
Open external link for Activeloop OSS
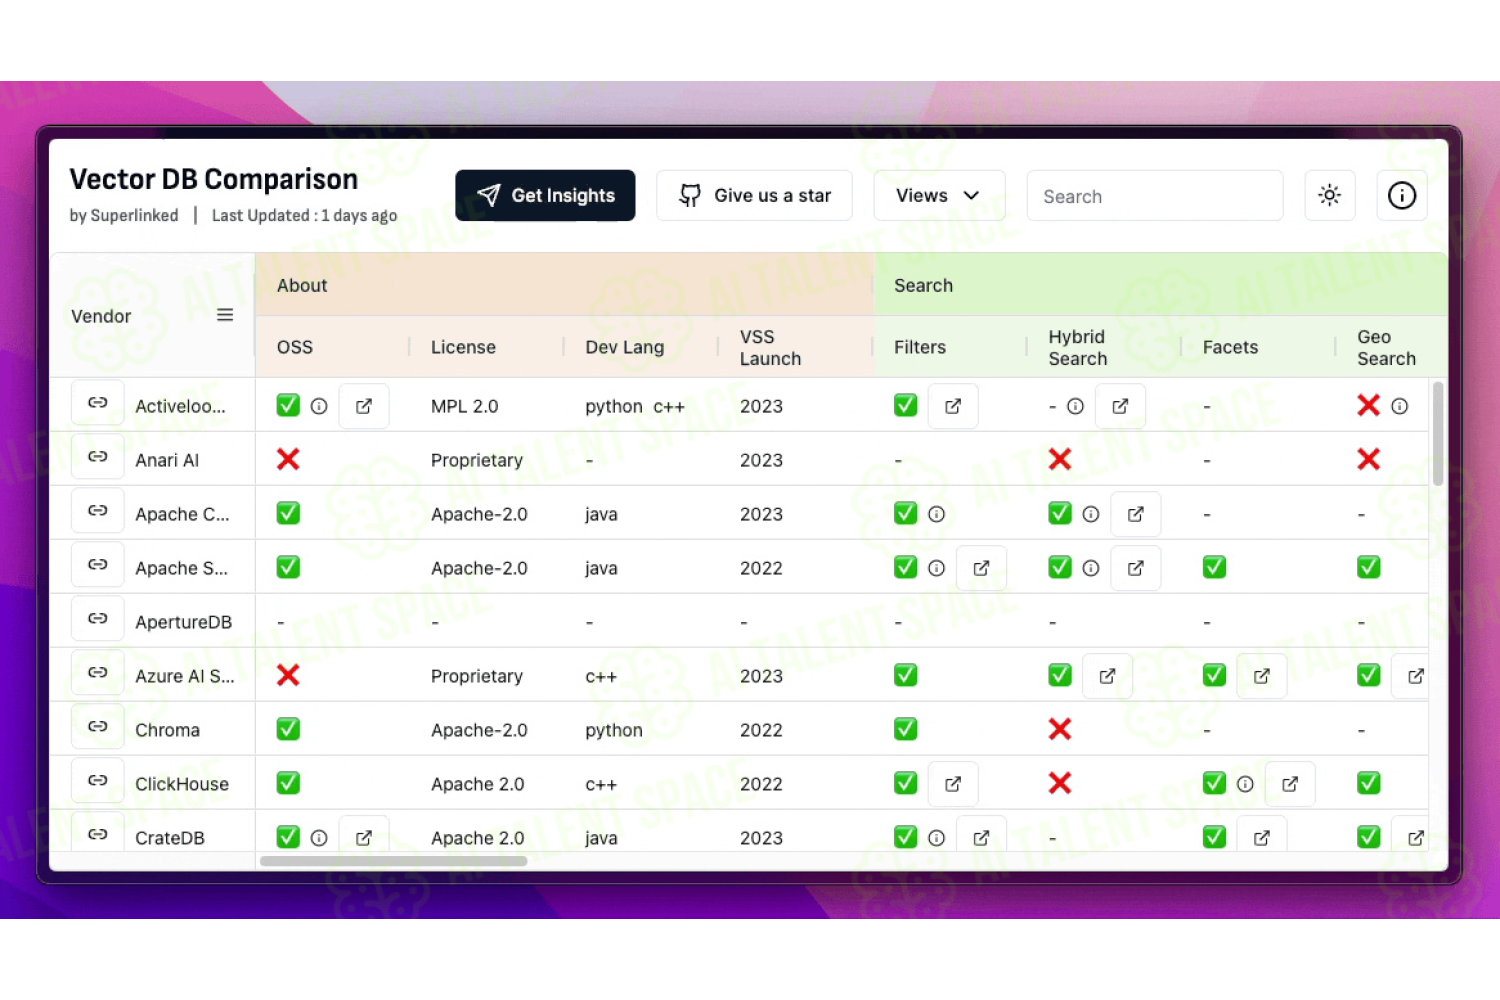[x=364, y=406]
